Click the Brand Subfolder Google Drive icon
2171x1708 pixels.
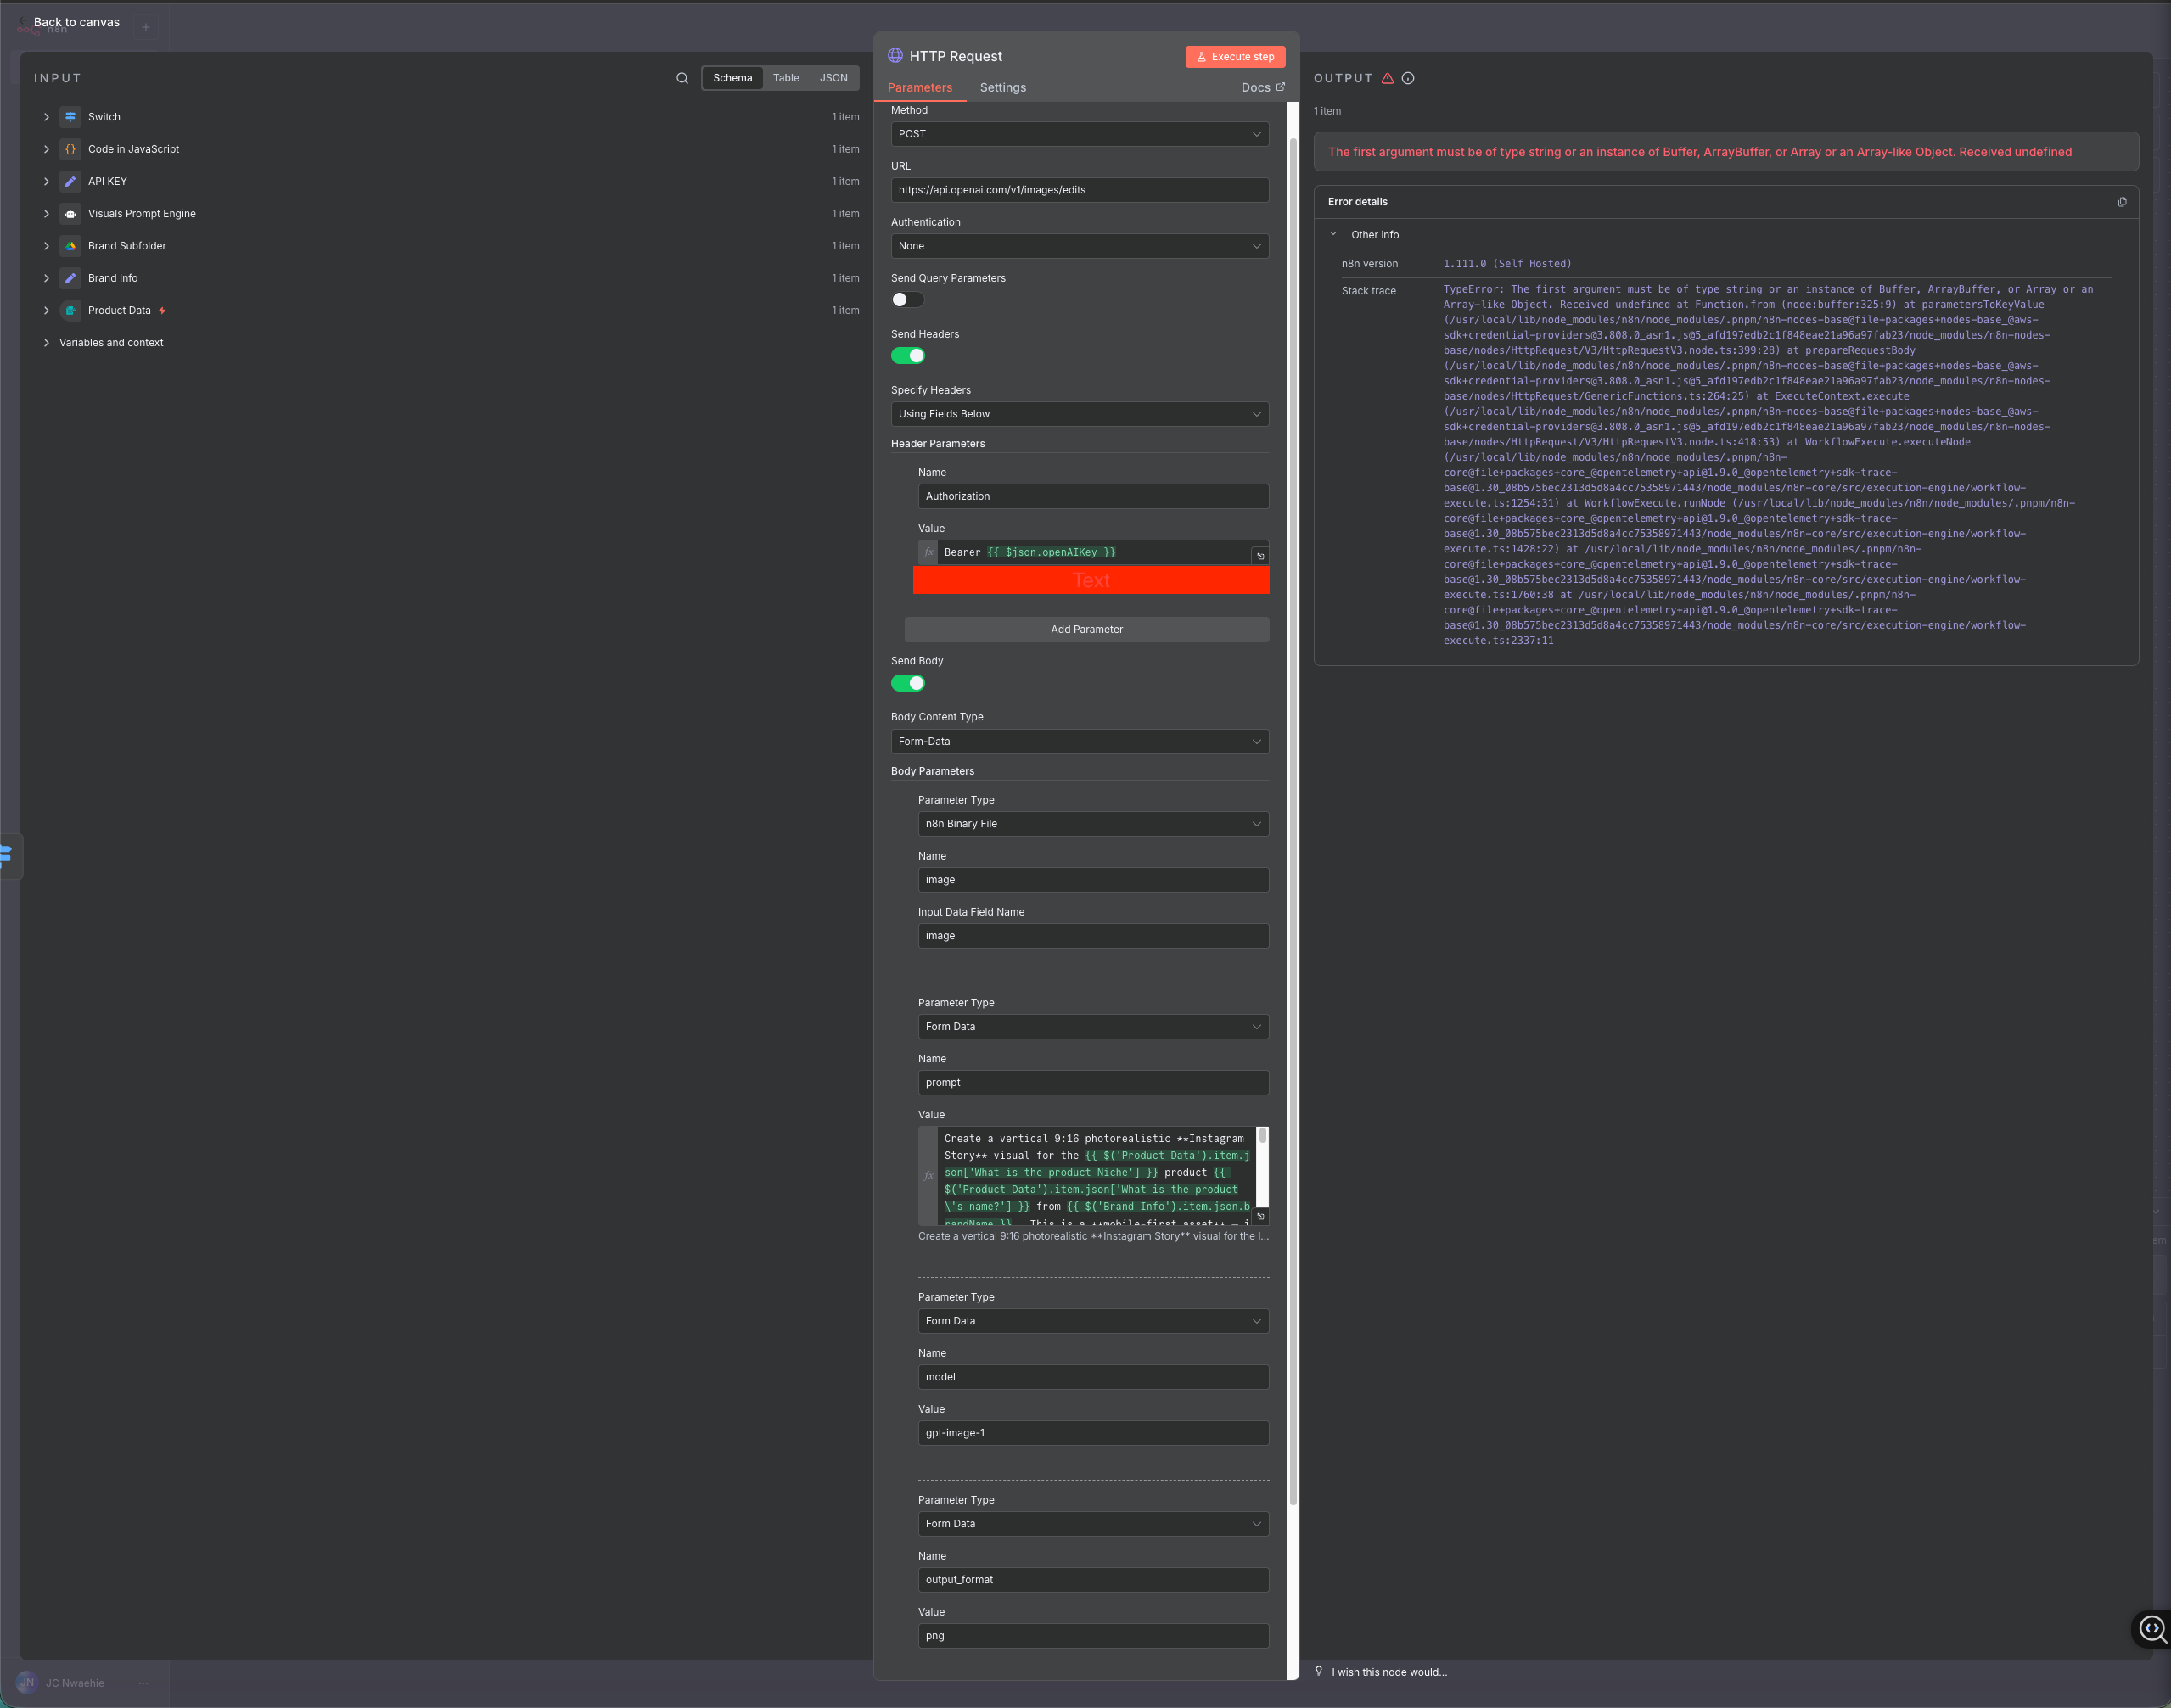(x=70, y=246)
